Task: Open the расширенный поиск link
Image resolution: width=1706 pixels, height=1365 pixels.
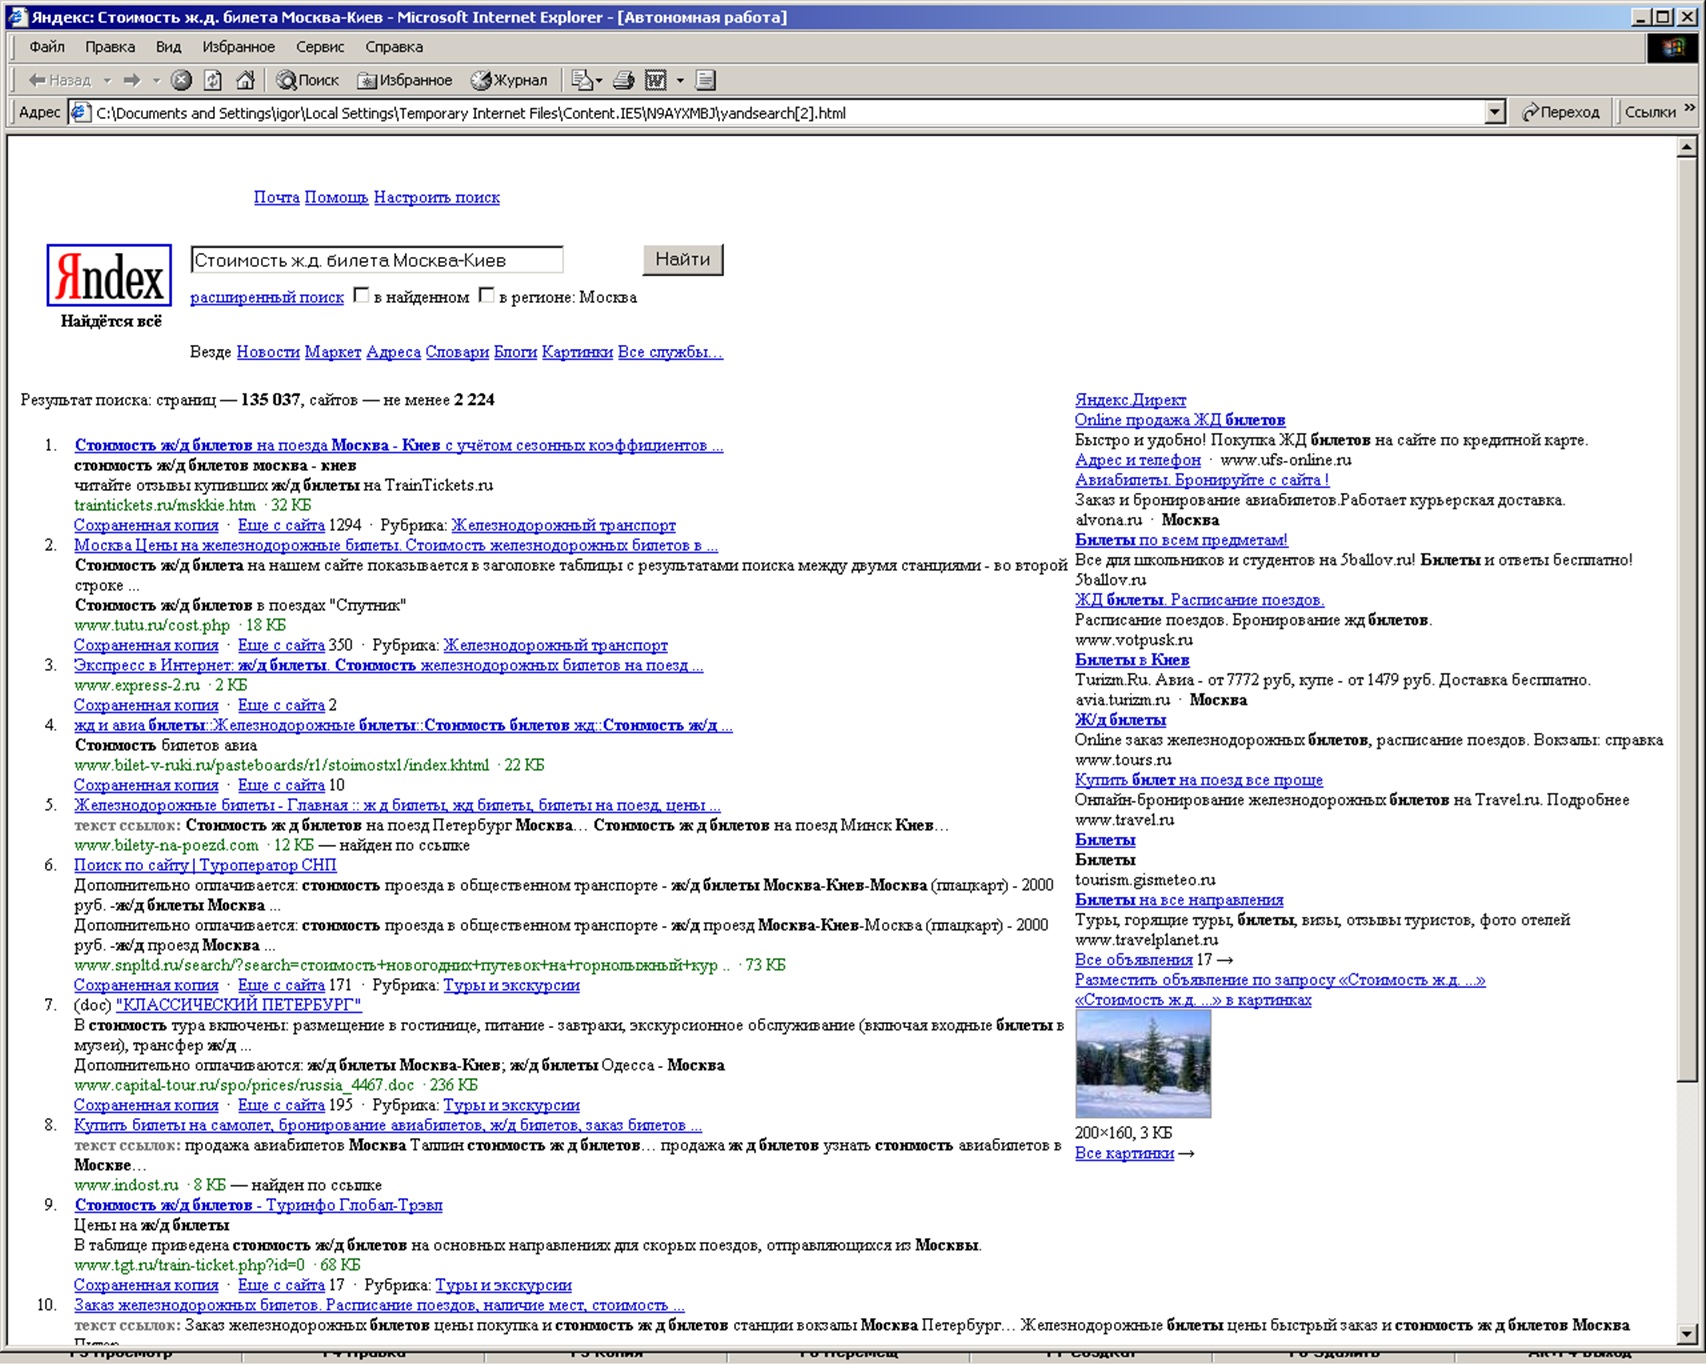Action: pos(267,297)
